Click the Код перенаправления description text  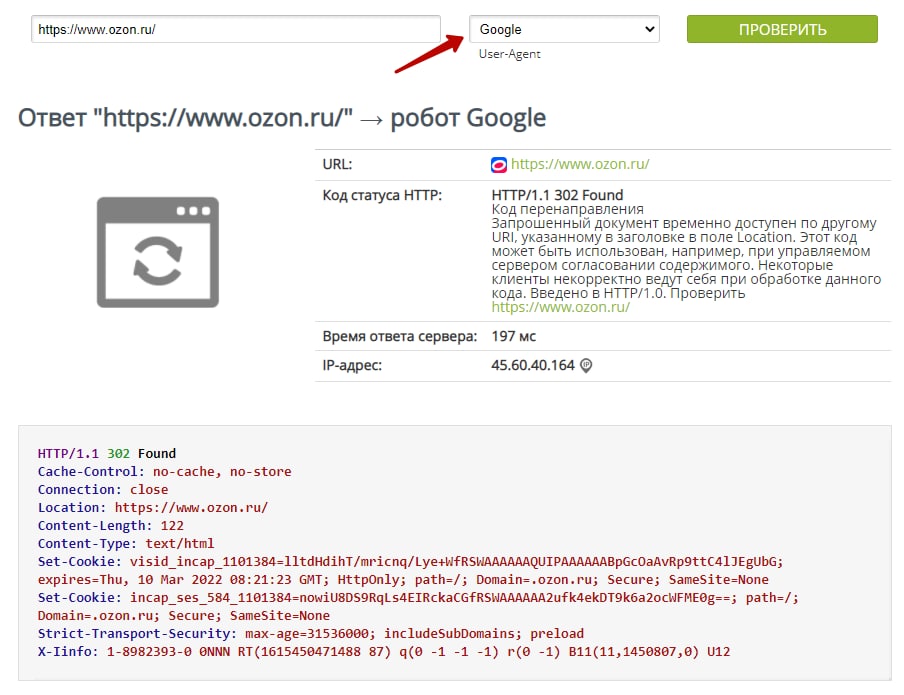(567, 209)
